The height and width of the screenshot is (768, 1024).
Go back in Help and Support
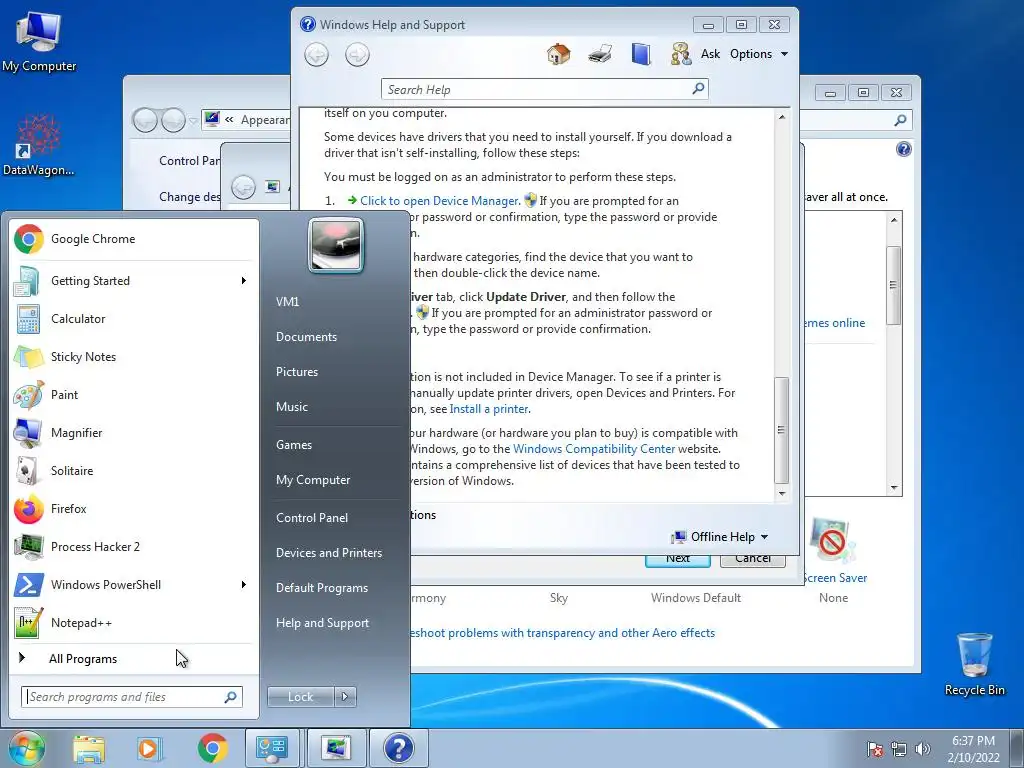317,54
